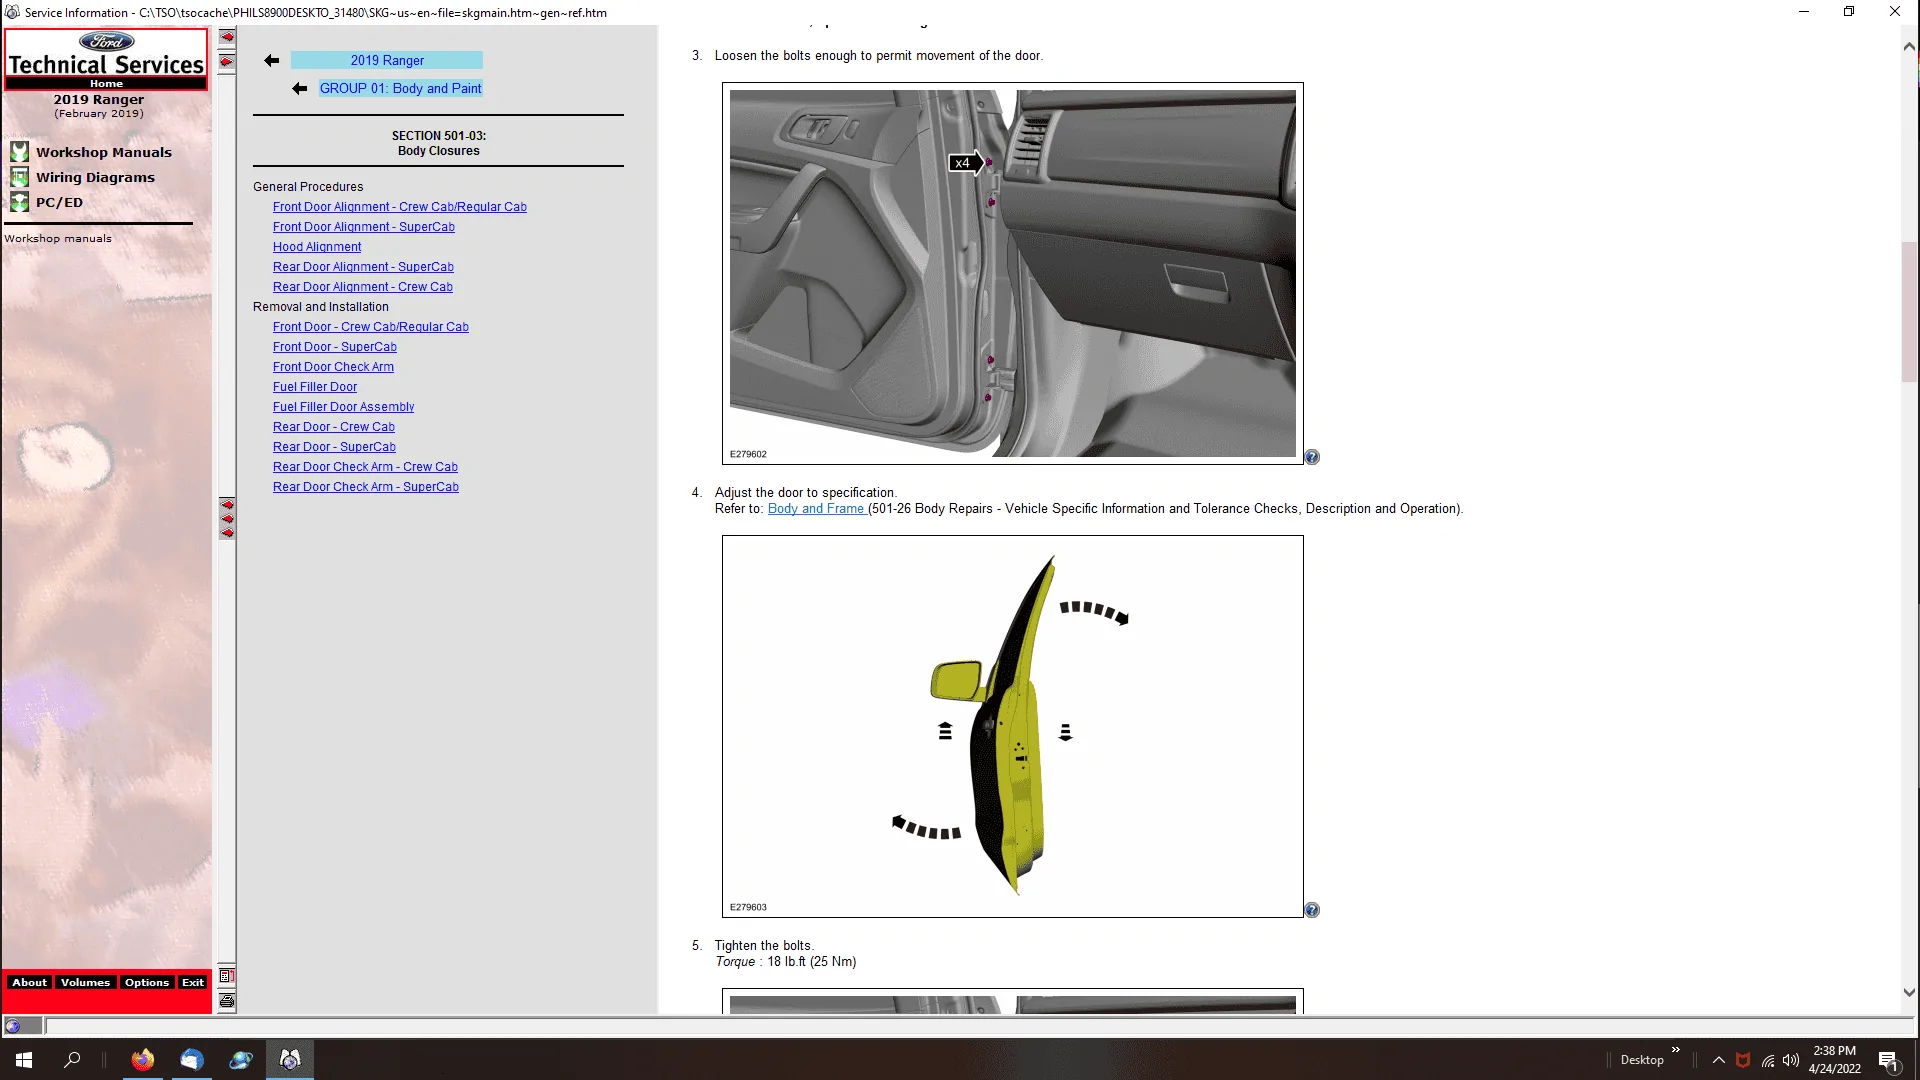Open the Wiring Diagrams icon
The height and width of the screenshot is (1080, 1920).
tap(19, 177)
